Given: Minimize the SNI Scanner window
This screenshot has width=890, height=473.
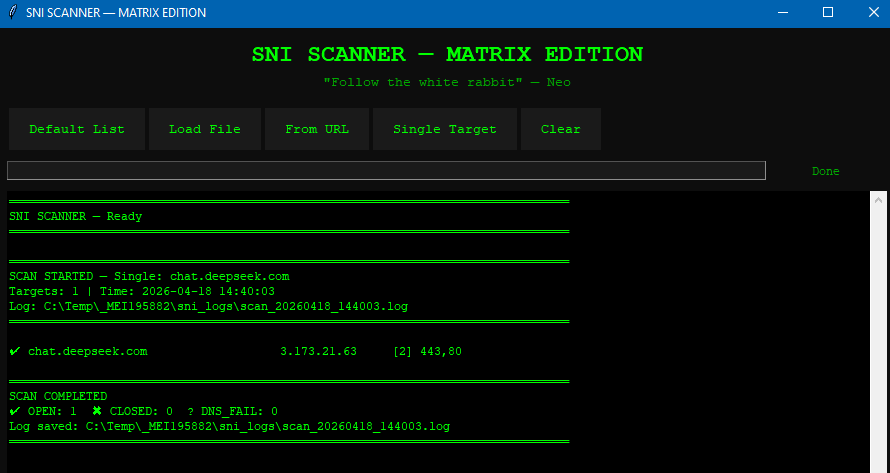Looking at the screenshot, I should 783,12.
